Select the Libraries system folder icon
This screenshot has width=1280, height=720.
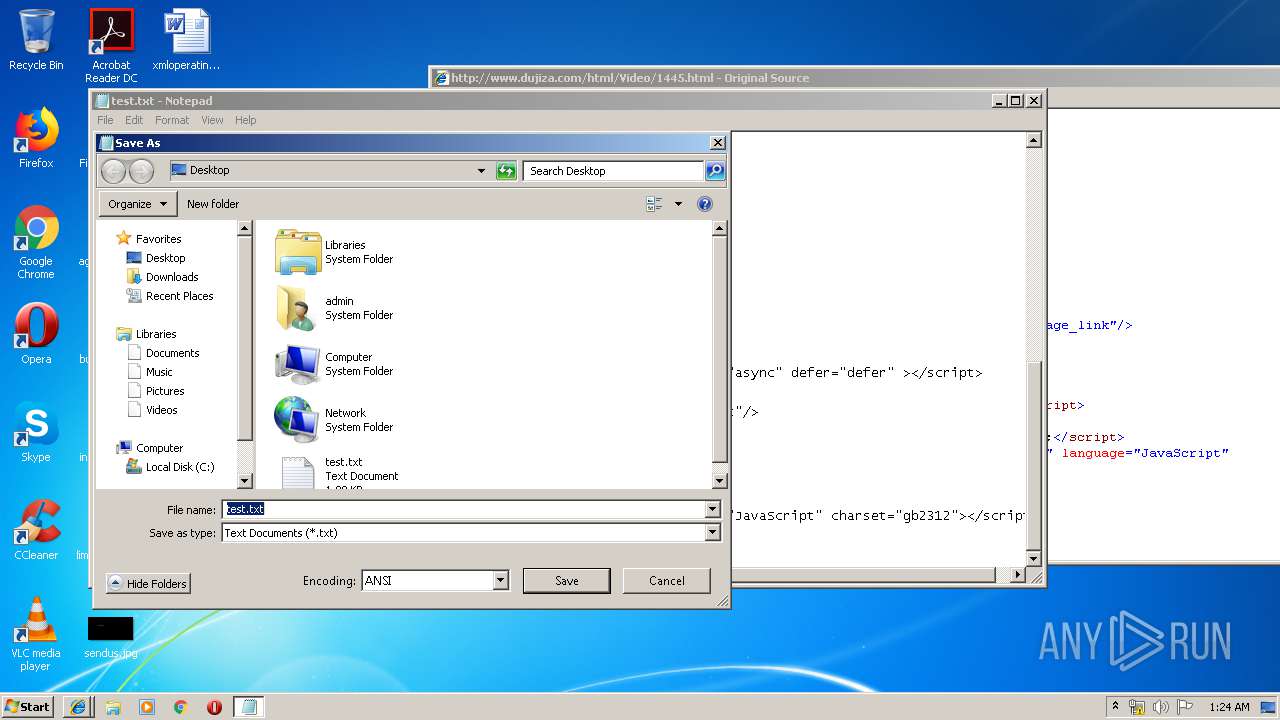(x=298, y=252)
